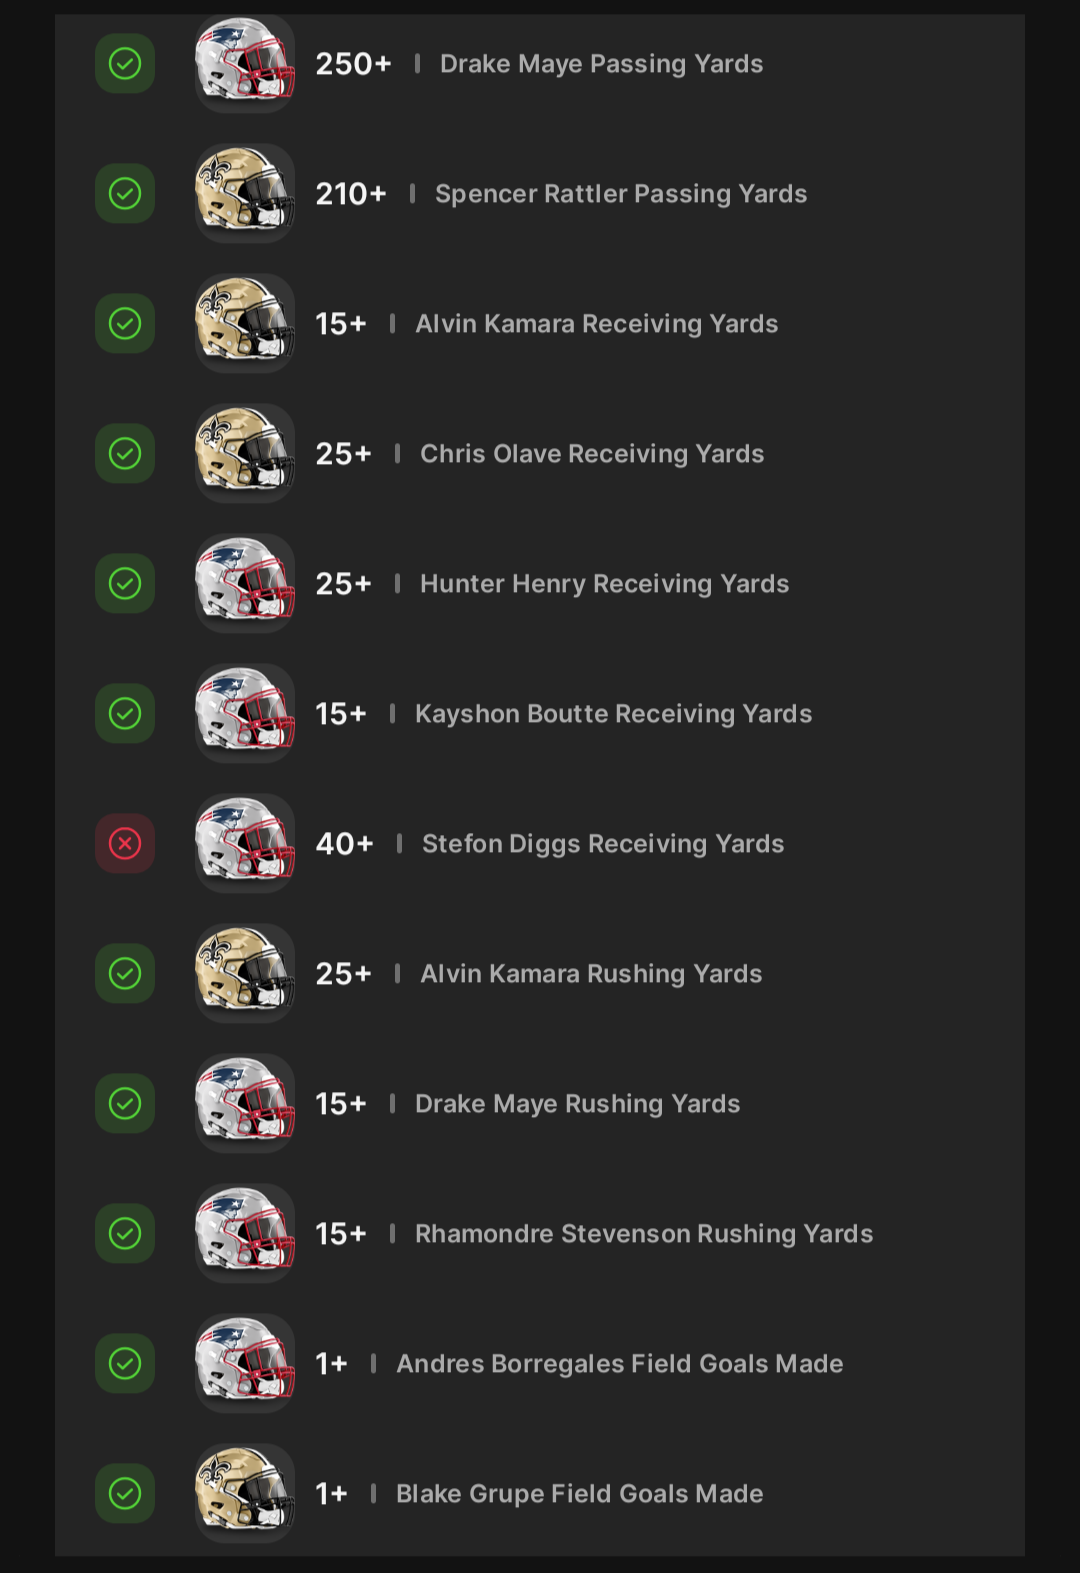The width and height of the screenshot is (1080, 1573).
Task: Tap the Patriots helmet beside Hunter Henry
Action: [245, 583]
